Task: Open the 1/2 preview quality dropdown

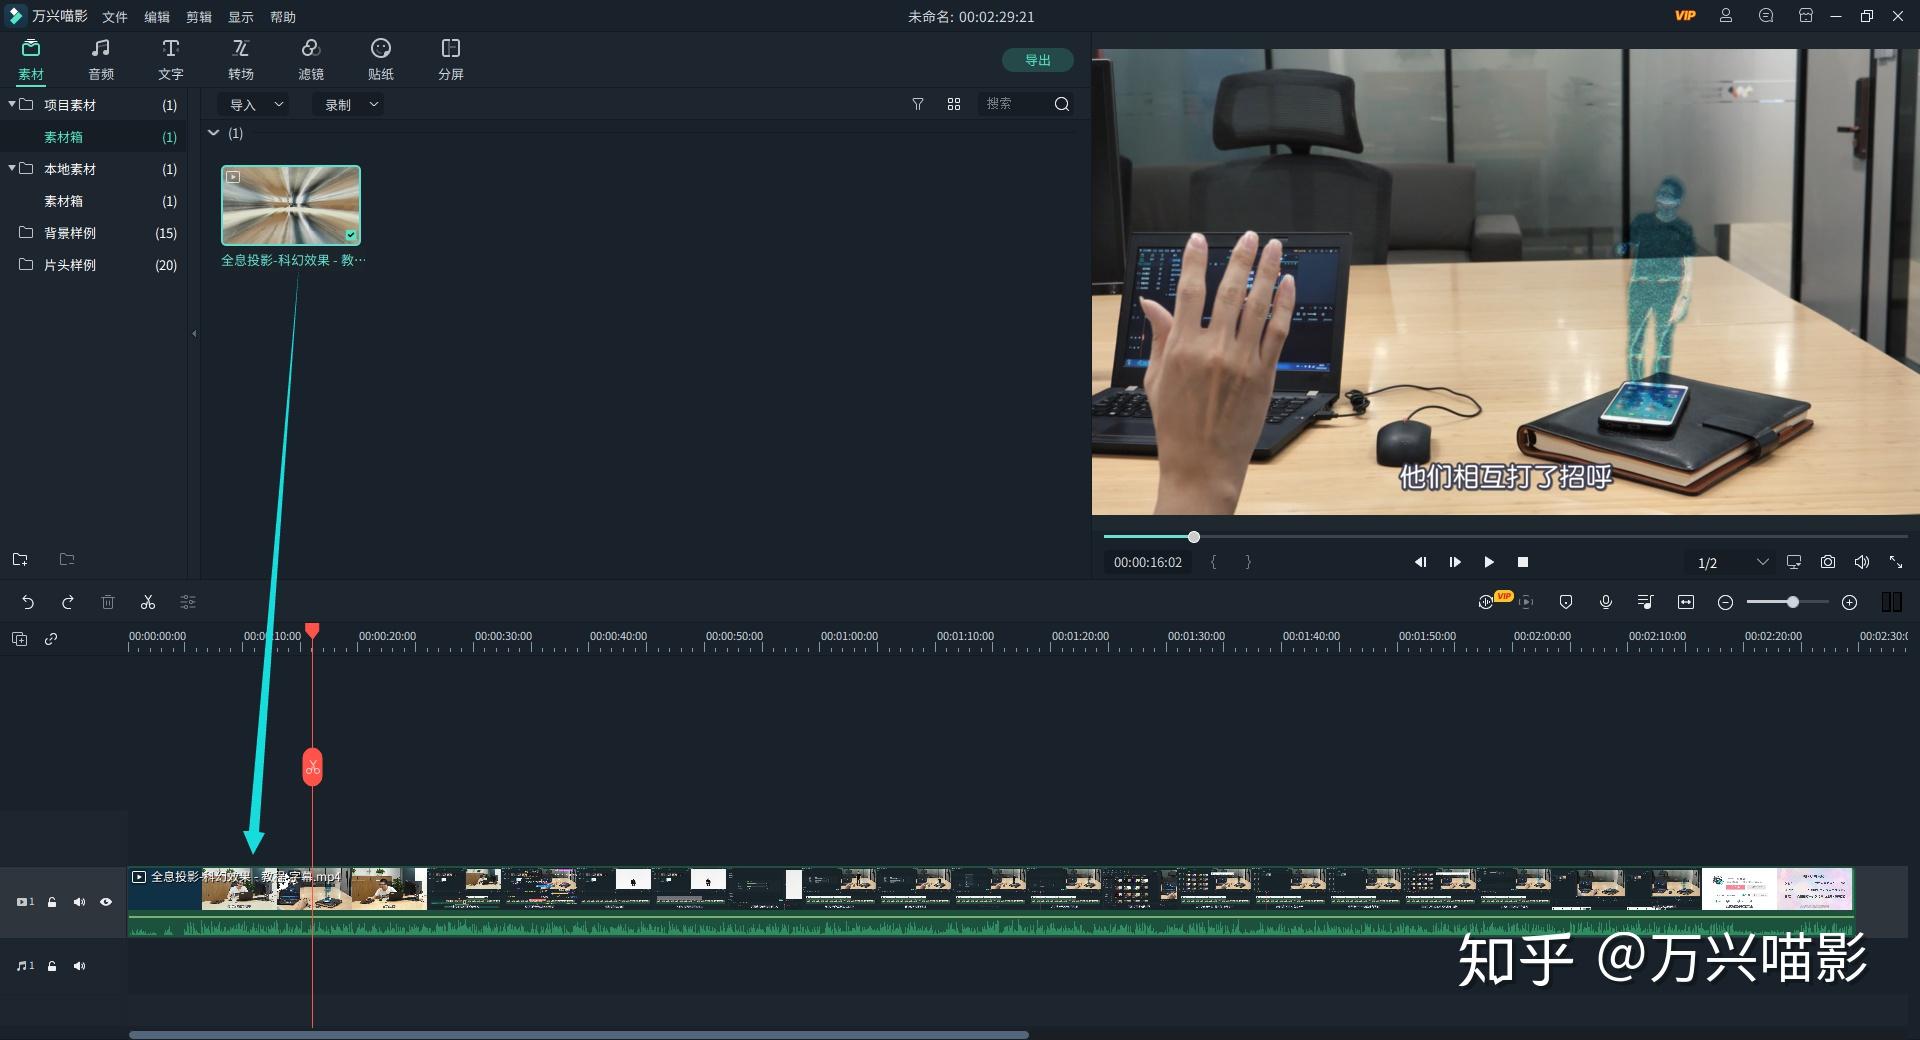Action: point(1732,562)
